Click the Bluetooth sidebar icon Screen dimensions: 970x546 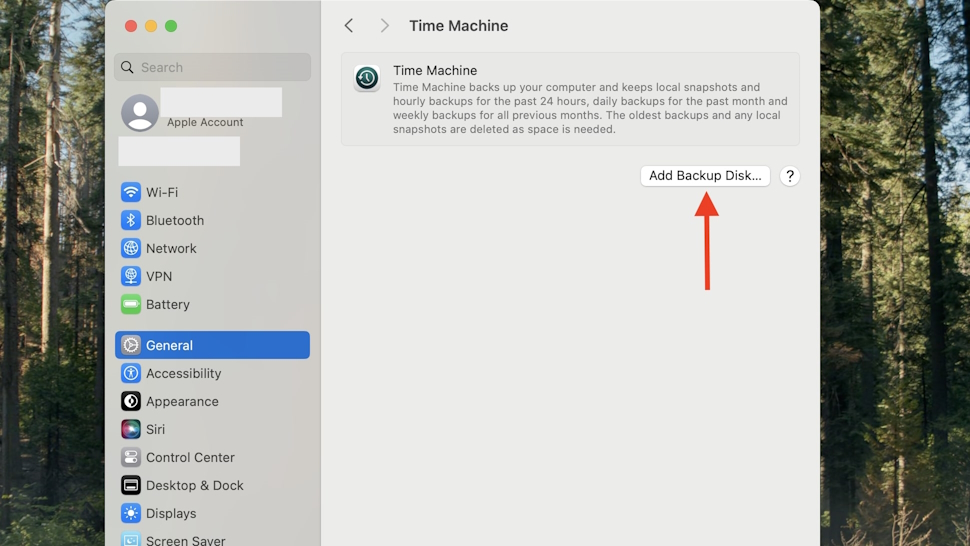131,220
